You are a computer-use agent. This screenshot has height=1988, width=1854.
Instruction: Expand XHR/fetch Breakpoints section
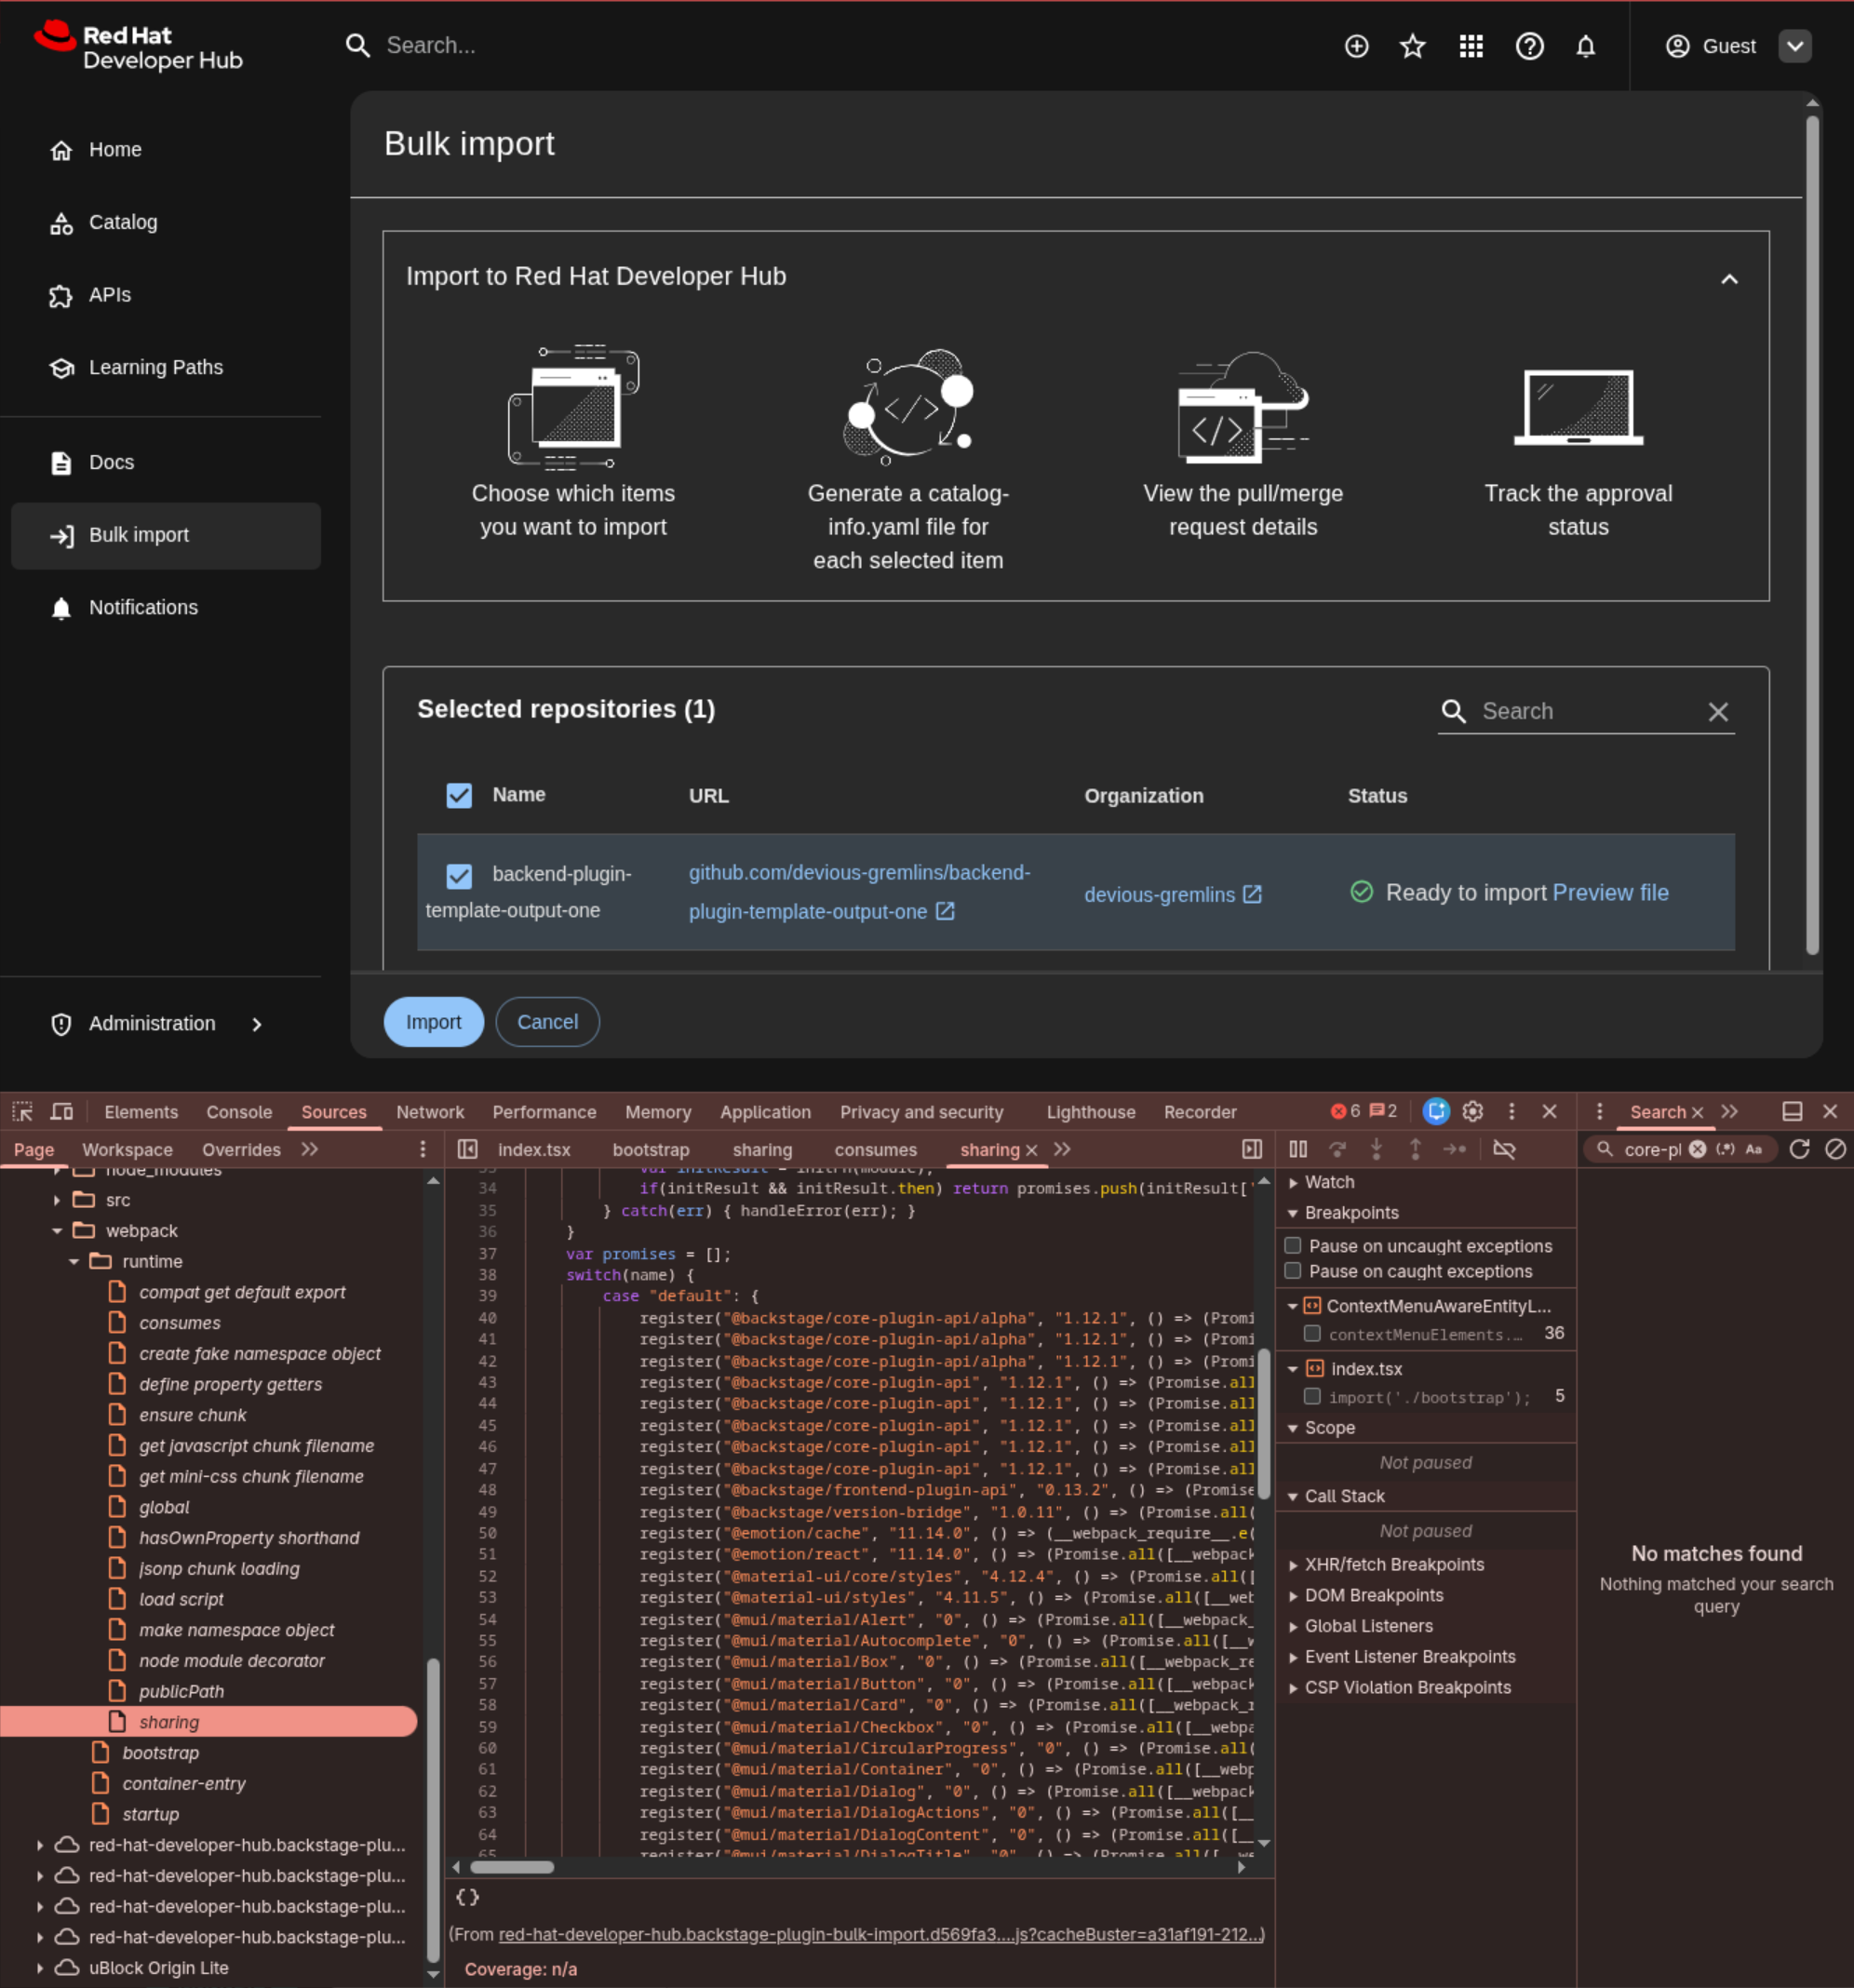pos(1393,1564)
